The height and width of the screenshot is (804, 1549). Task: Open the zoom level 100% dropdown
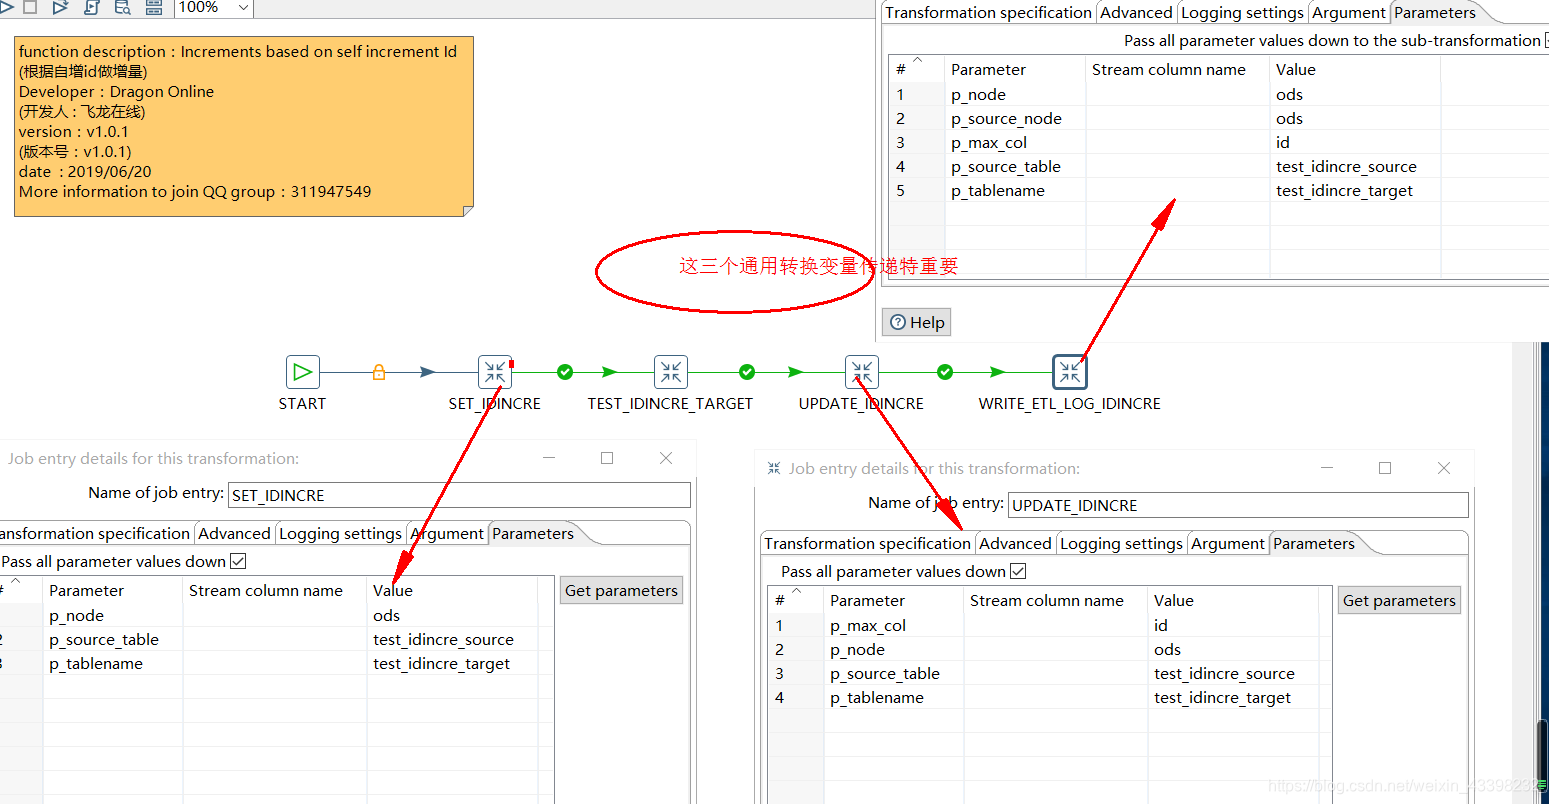coord(214,8)
